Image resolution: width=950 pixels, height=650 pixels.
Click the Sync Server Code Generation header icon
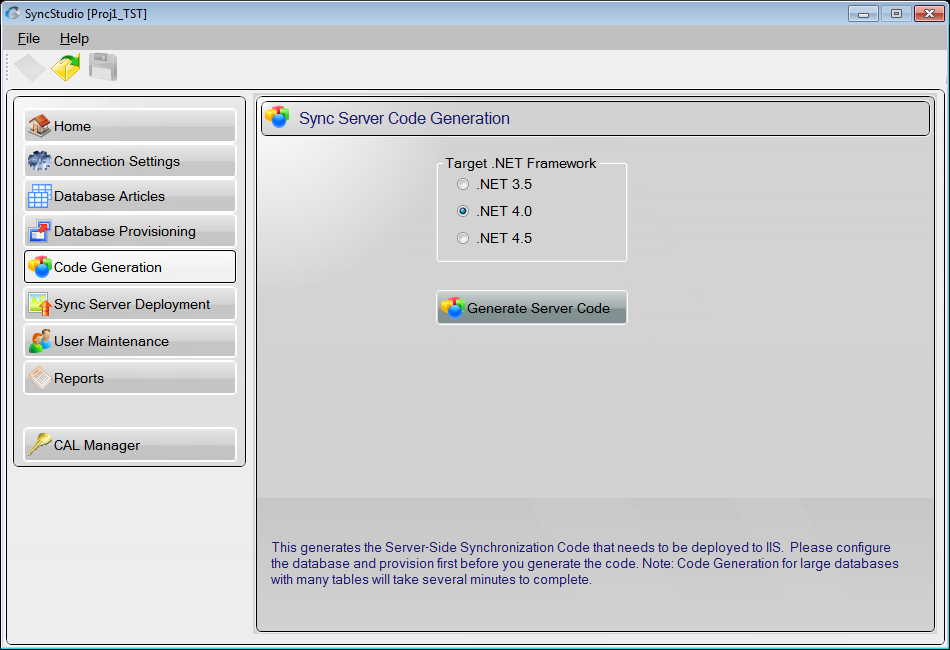pos(277,118)
